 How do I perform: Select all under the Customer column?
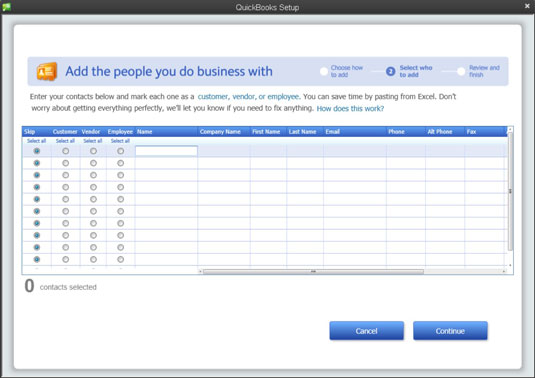point(65,141)
